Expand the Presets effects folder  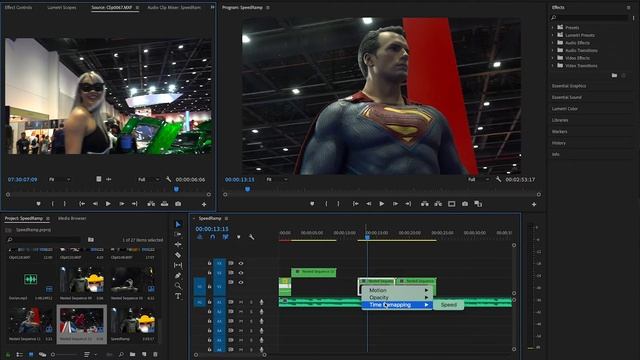click(x=553, y=27)
